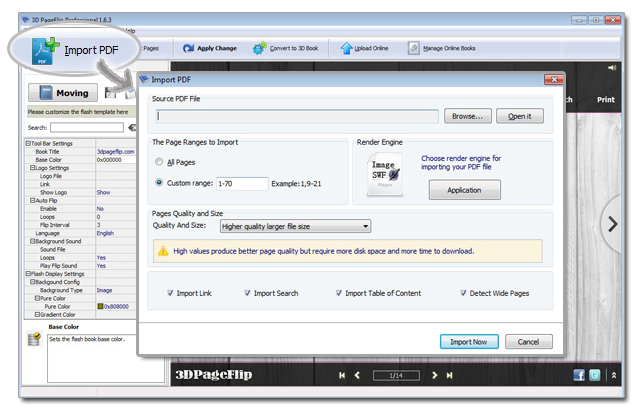The width and height of the screenshot is (644, 414).
Task: Collapse the Pure Color node
Action: pos(37,298)
